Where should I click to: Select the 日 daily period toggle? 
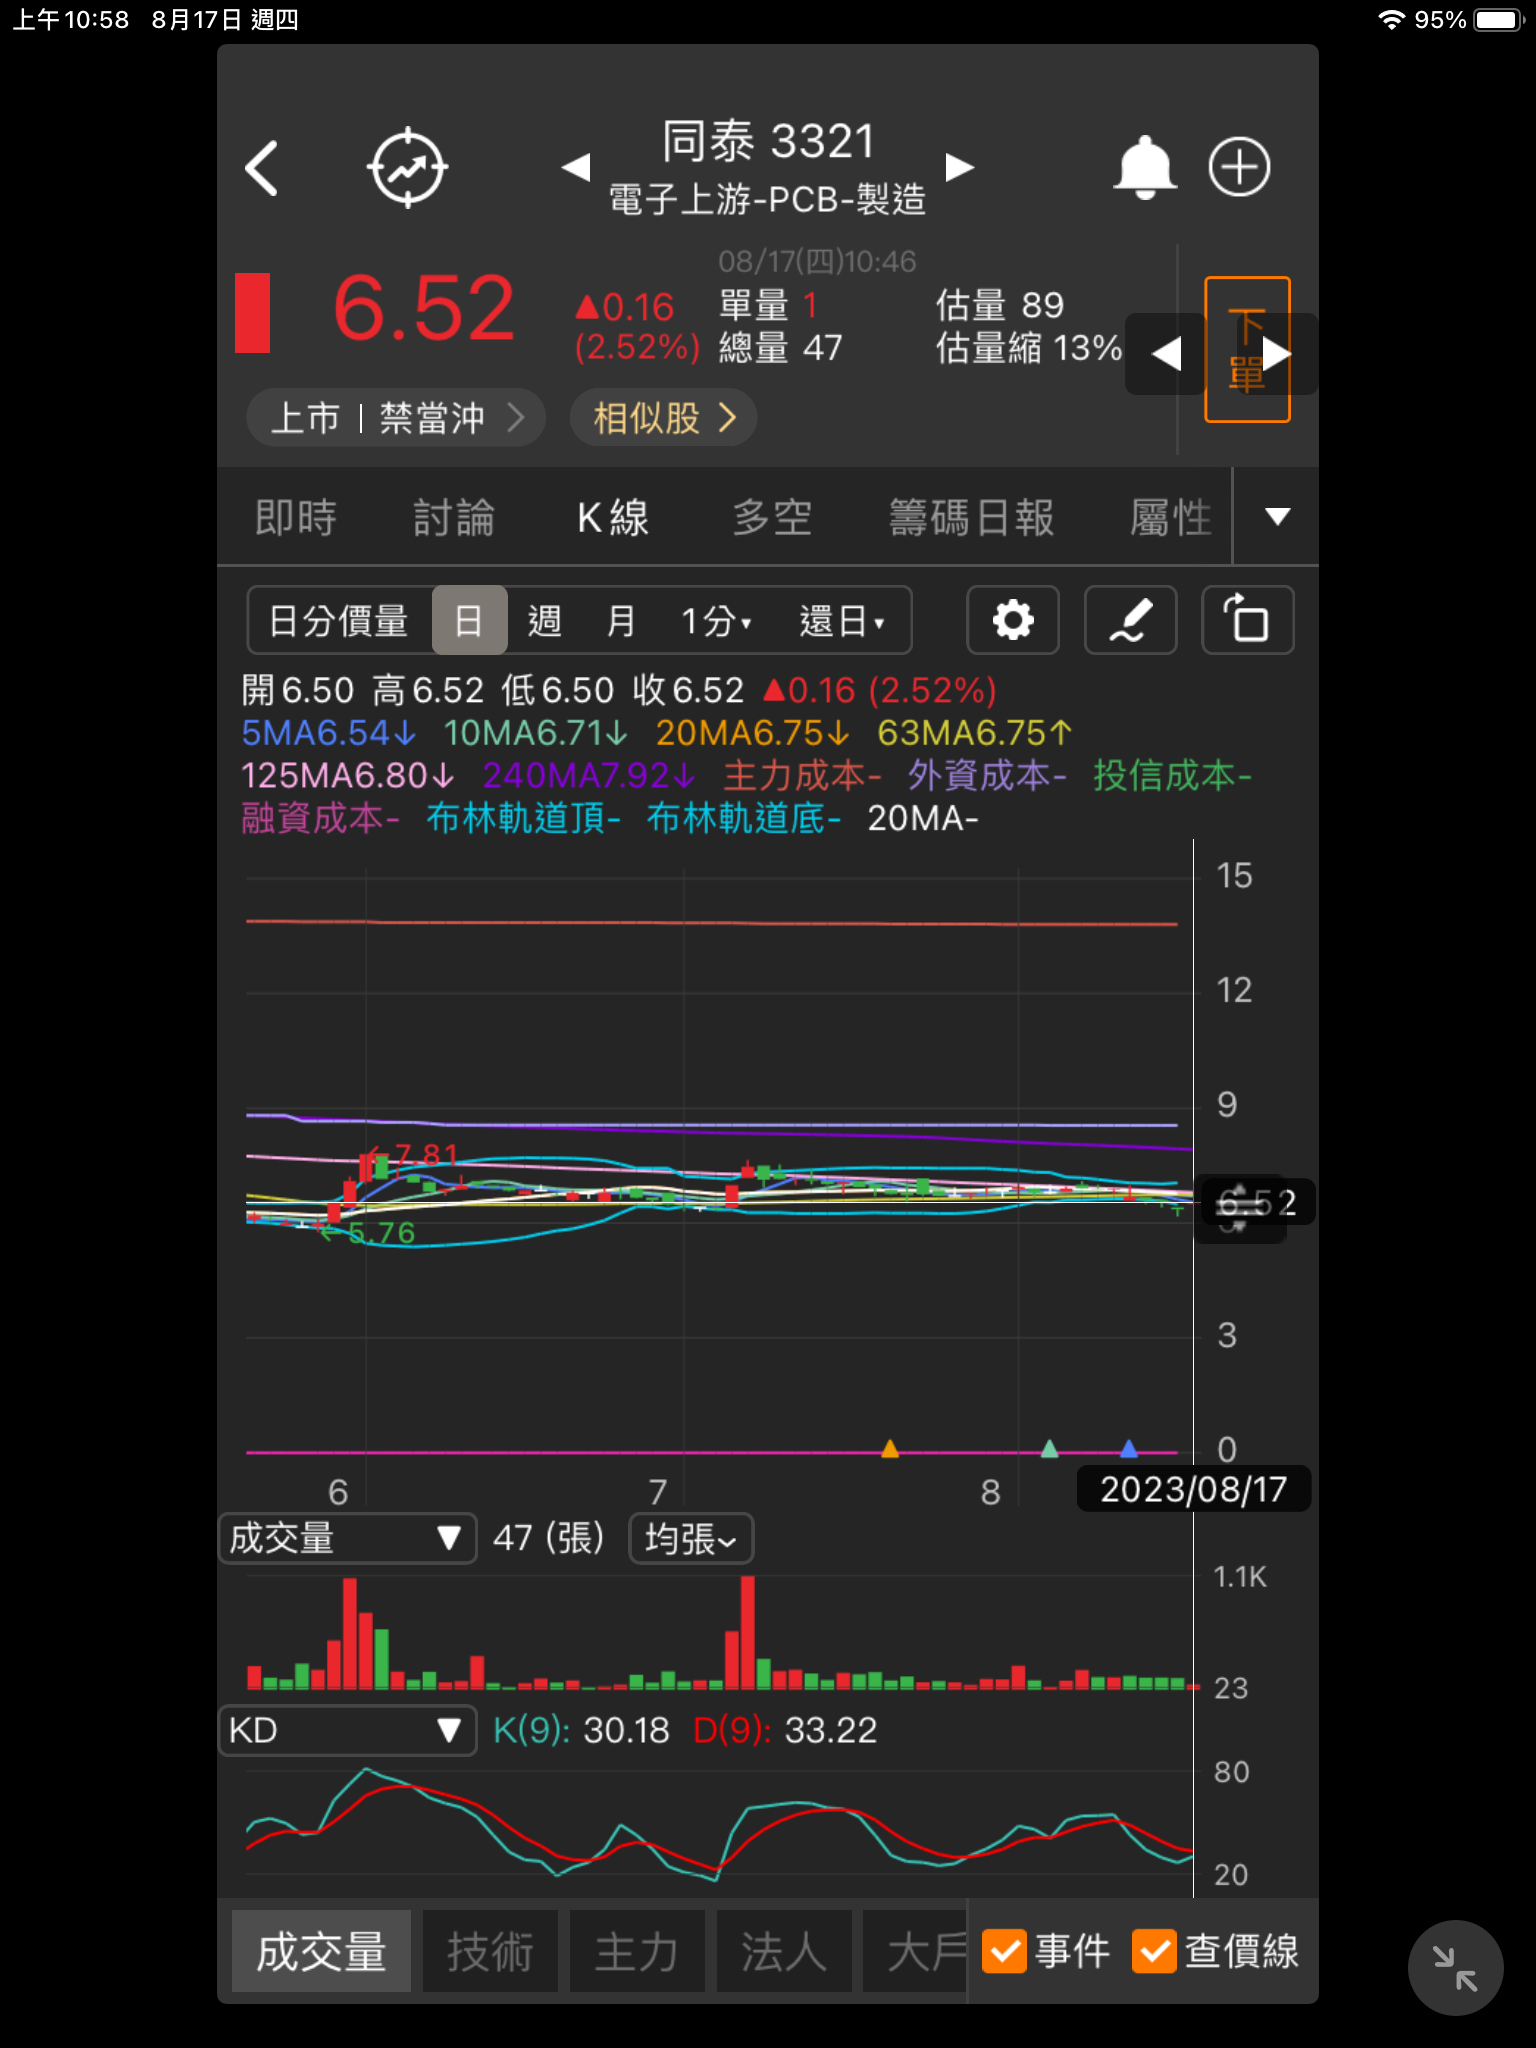[469, 621]
